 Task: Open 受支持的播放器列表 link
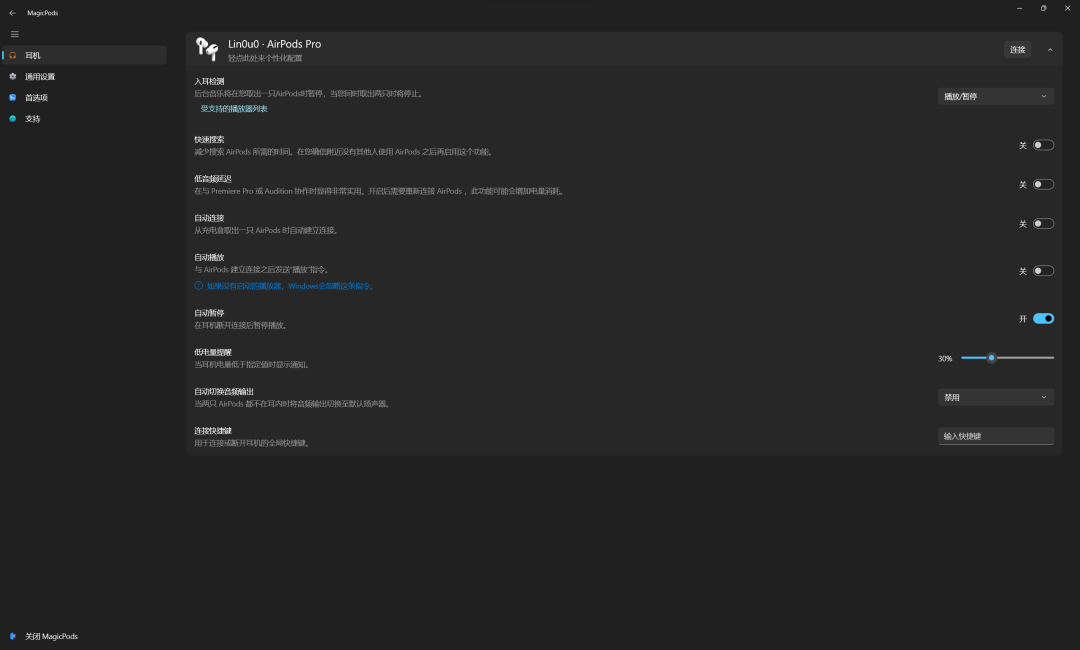pos(233,109)
